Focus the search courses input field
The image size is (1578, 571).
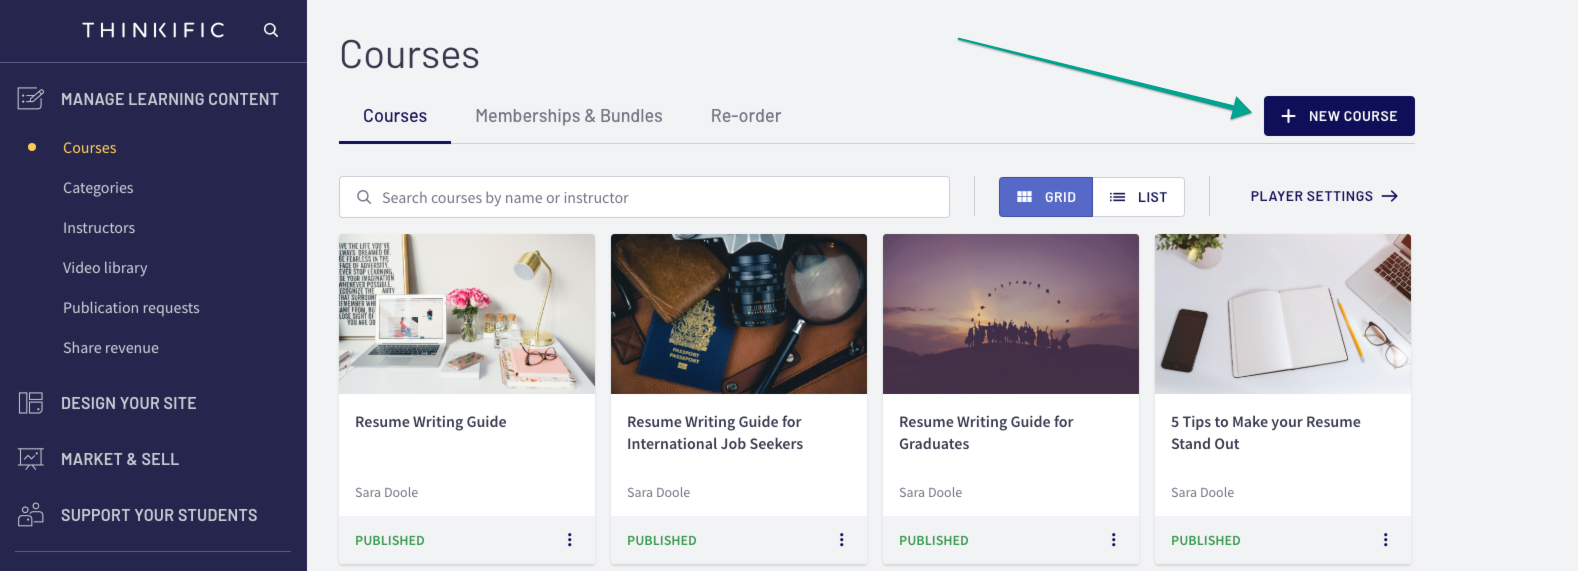click(x=644, y=197)
